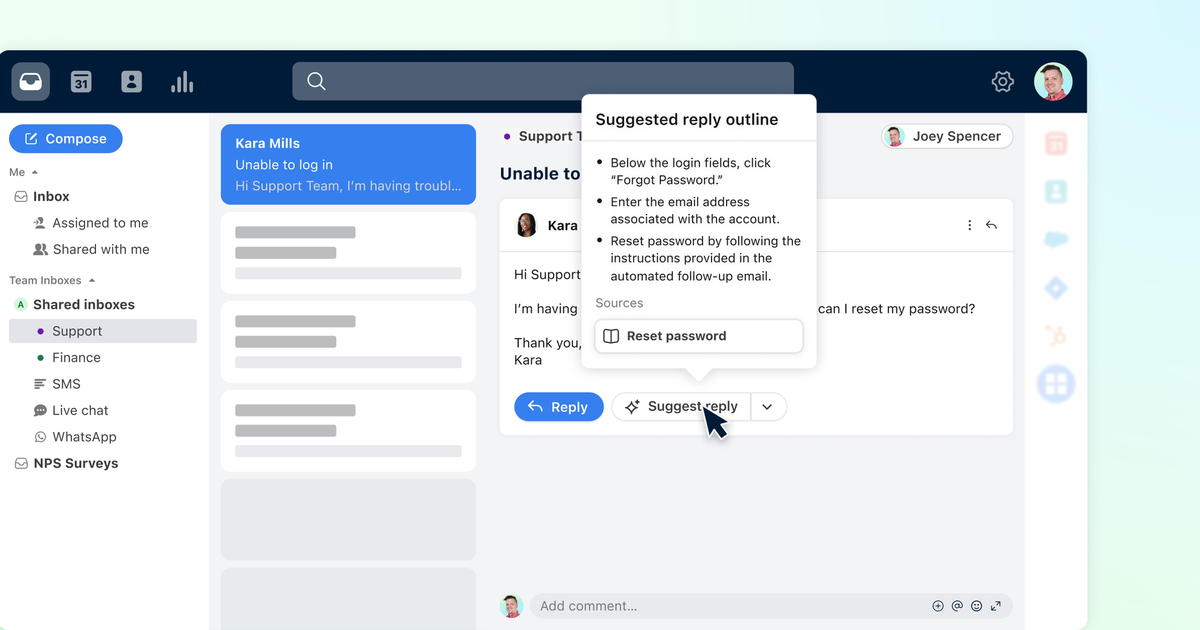Open the Analytics bar-chart icon
The width and height of the screenshot is (1200, 630).
click(182, 81)
